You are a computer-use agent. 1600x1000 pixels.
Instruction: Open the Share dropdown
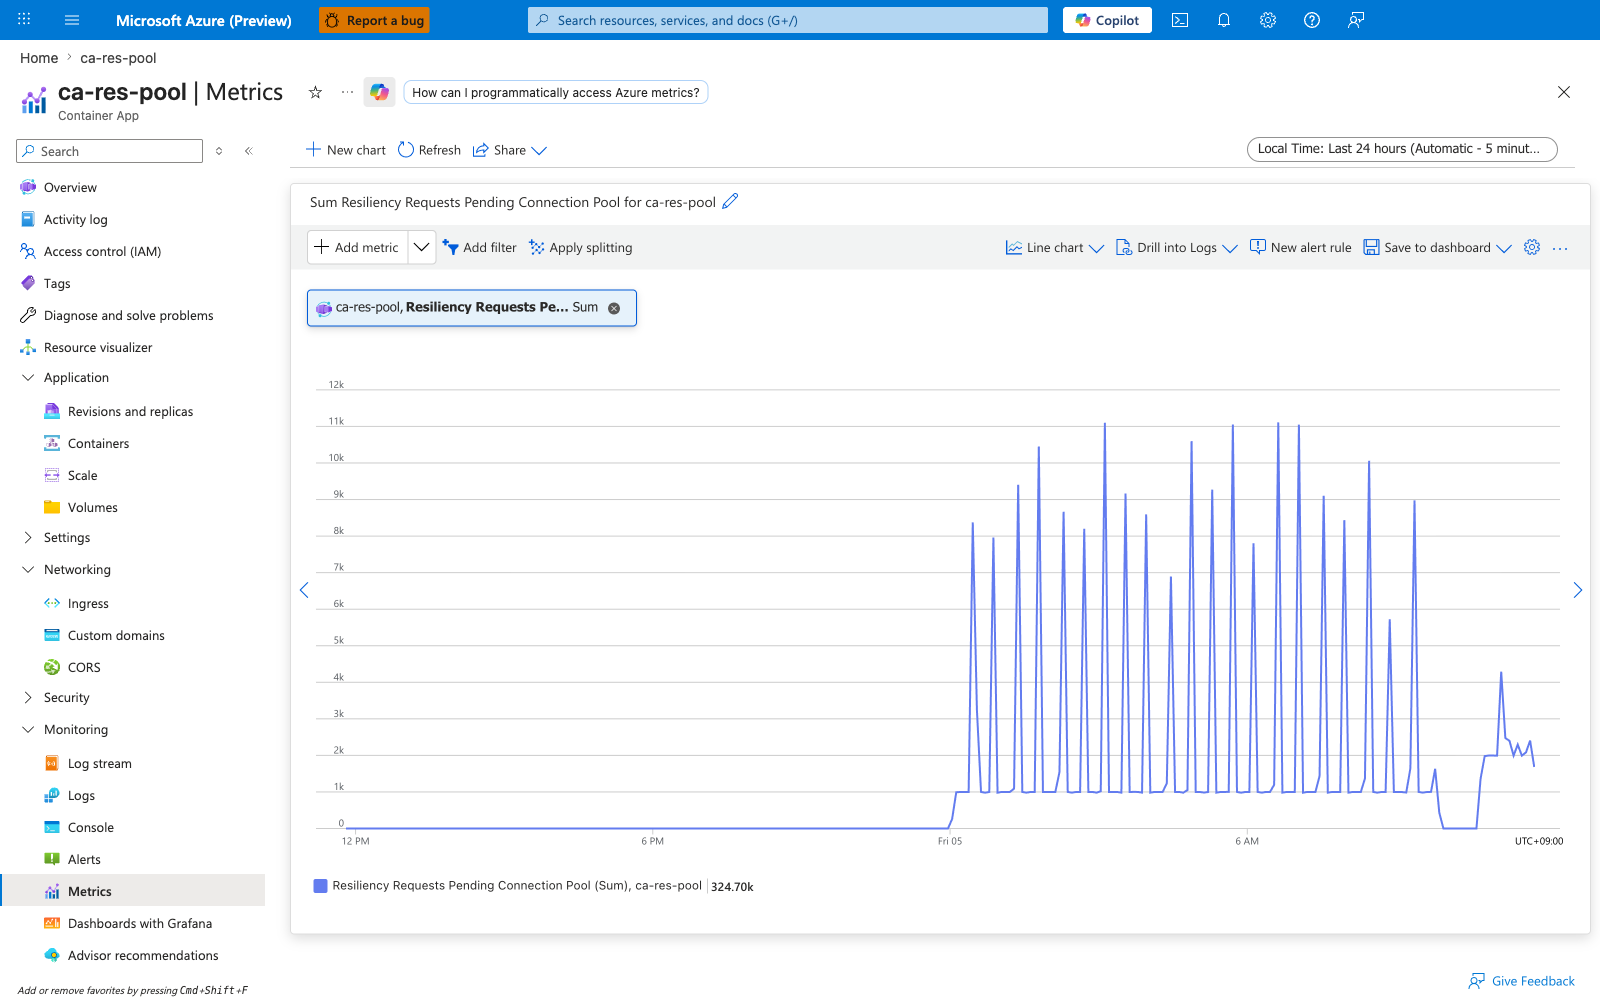pyautogui.click(x=510, y=150)
